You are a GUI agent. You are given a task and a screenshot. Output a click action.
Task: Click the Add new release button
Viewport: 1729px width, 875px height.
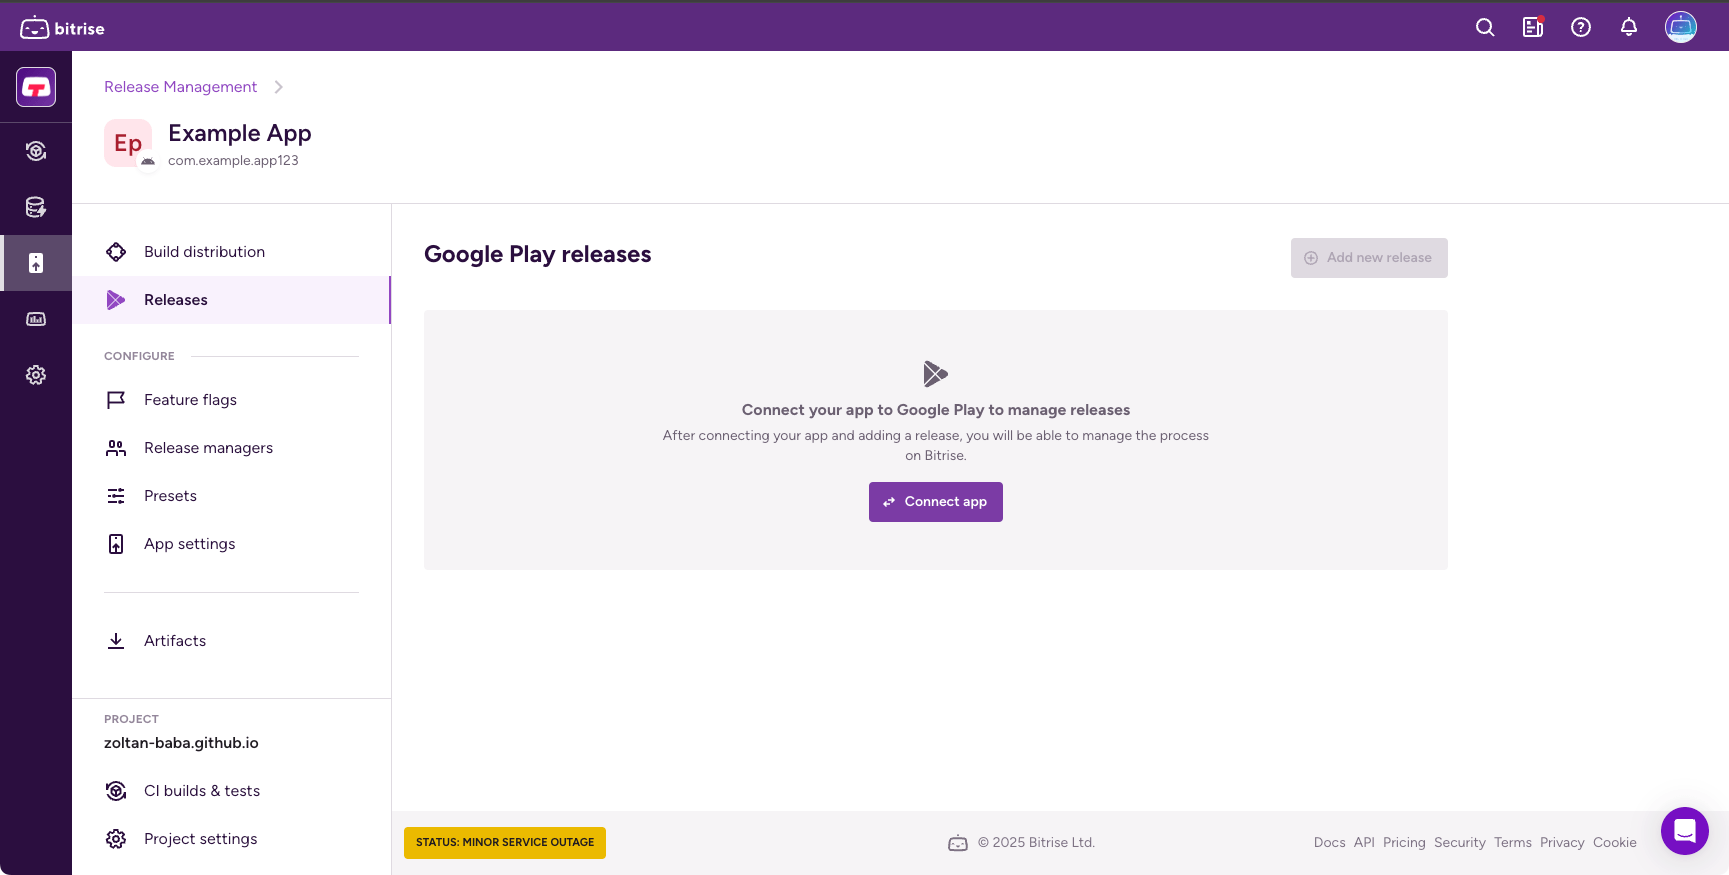[1369, 258]
